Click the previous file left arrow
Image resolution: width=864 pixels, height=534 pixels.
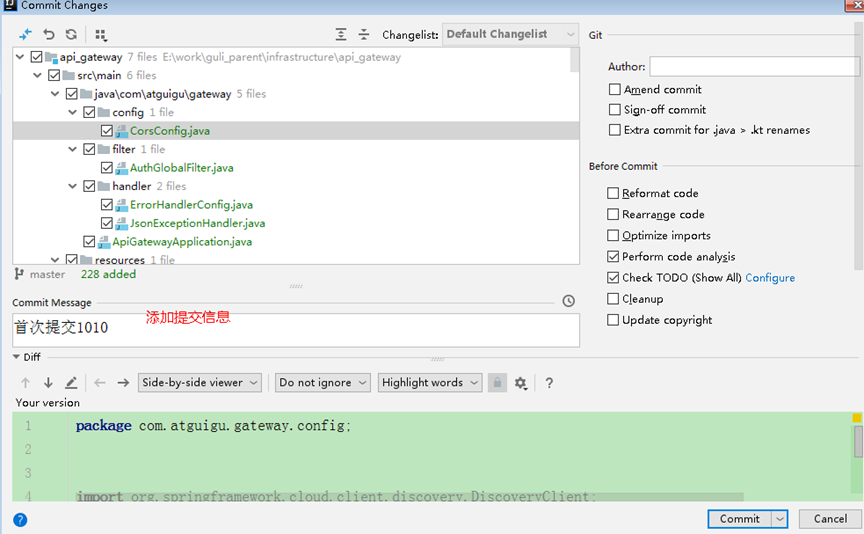tap(100, 382)
